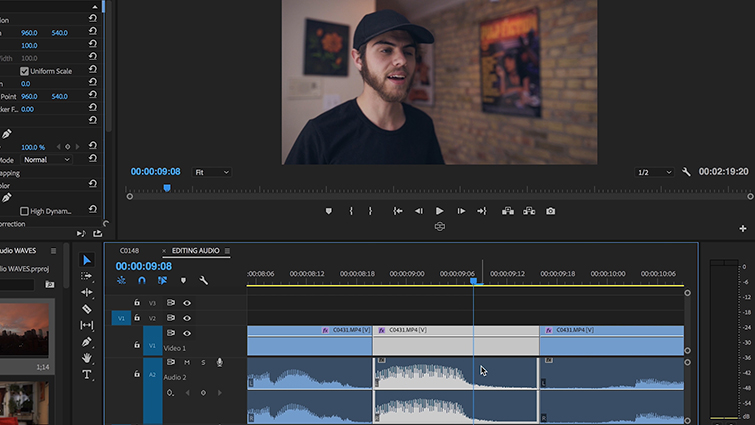
Task: Enable the High Dynamic Range checkbox
Action: click(25, 211)
